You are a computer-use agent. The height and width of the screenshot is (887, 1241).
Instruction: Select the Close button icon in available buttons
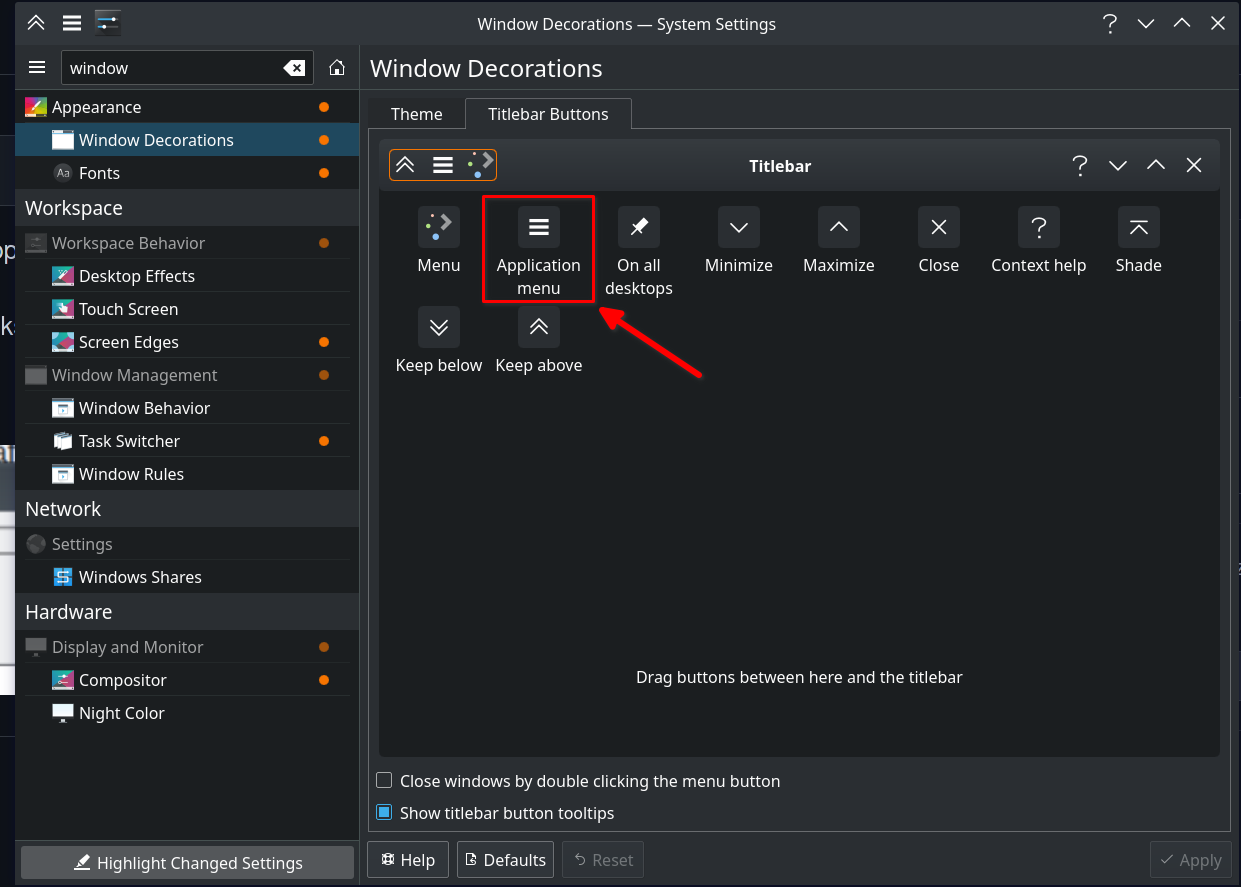pos(939,227)
